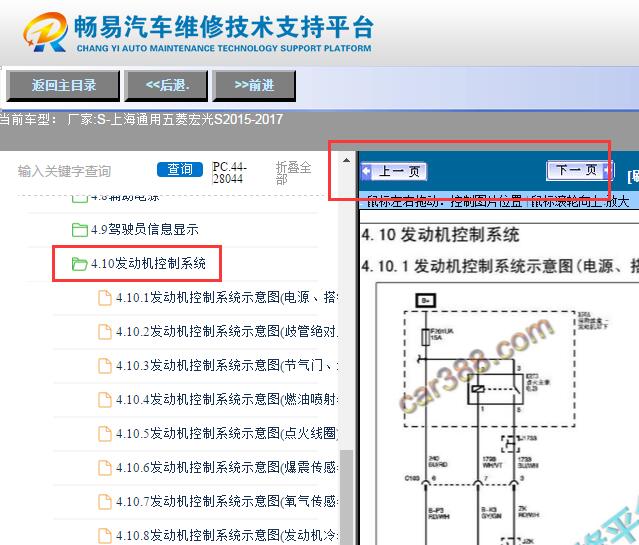Click the 当前车型 vehicle model text
The height and width of the screenshot is (545, 639).
pyautogui.click(x=141, y=119)
